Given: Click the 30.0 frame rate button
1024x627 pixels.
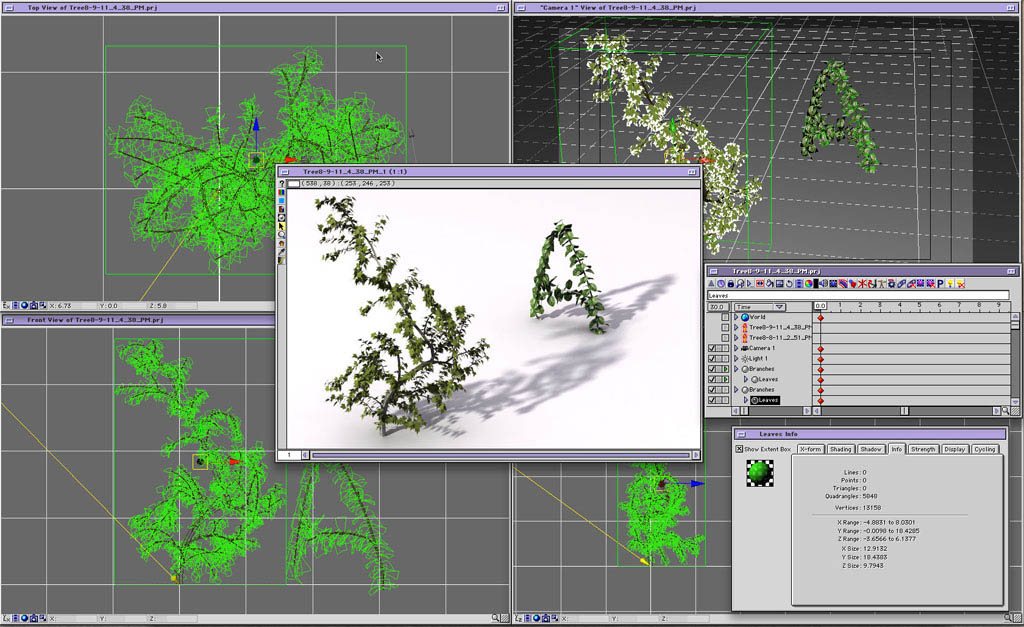Looking at the screenshot, I should pos(716,307).
